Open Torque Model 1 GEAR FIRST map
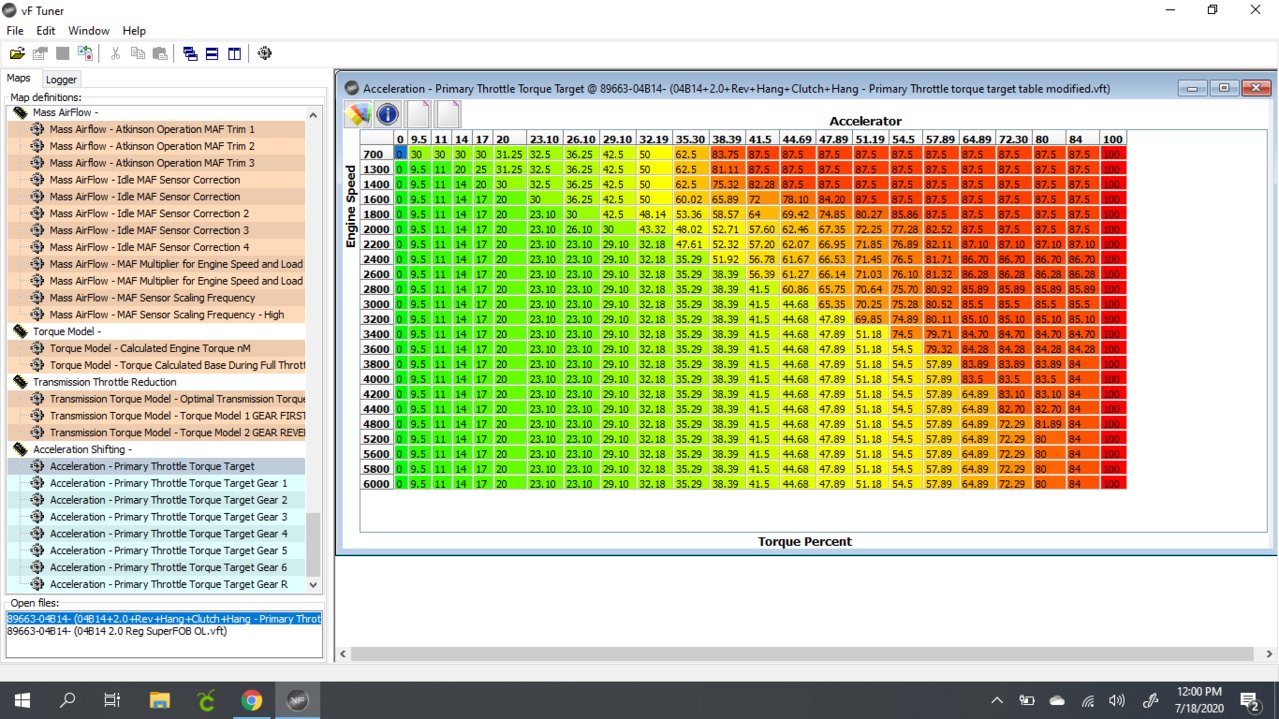The height and width of the screenshot is (719, 1279). click(x=177, y=416)
